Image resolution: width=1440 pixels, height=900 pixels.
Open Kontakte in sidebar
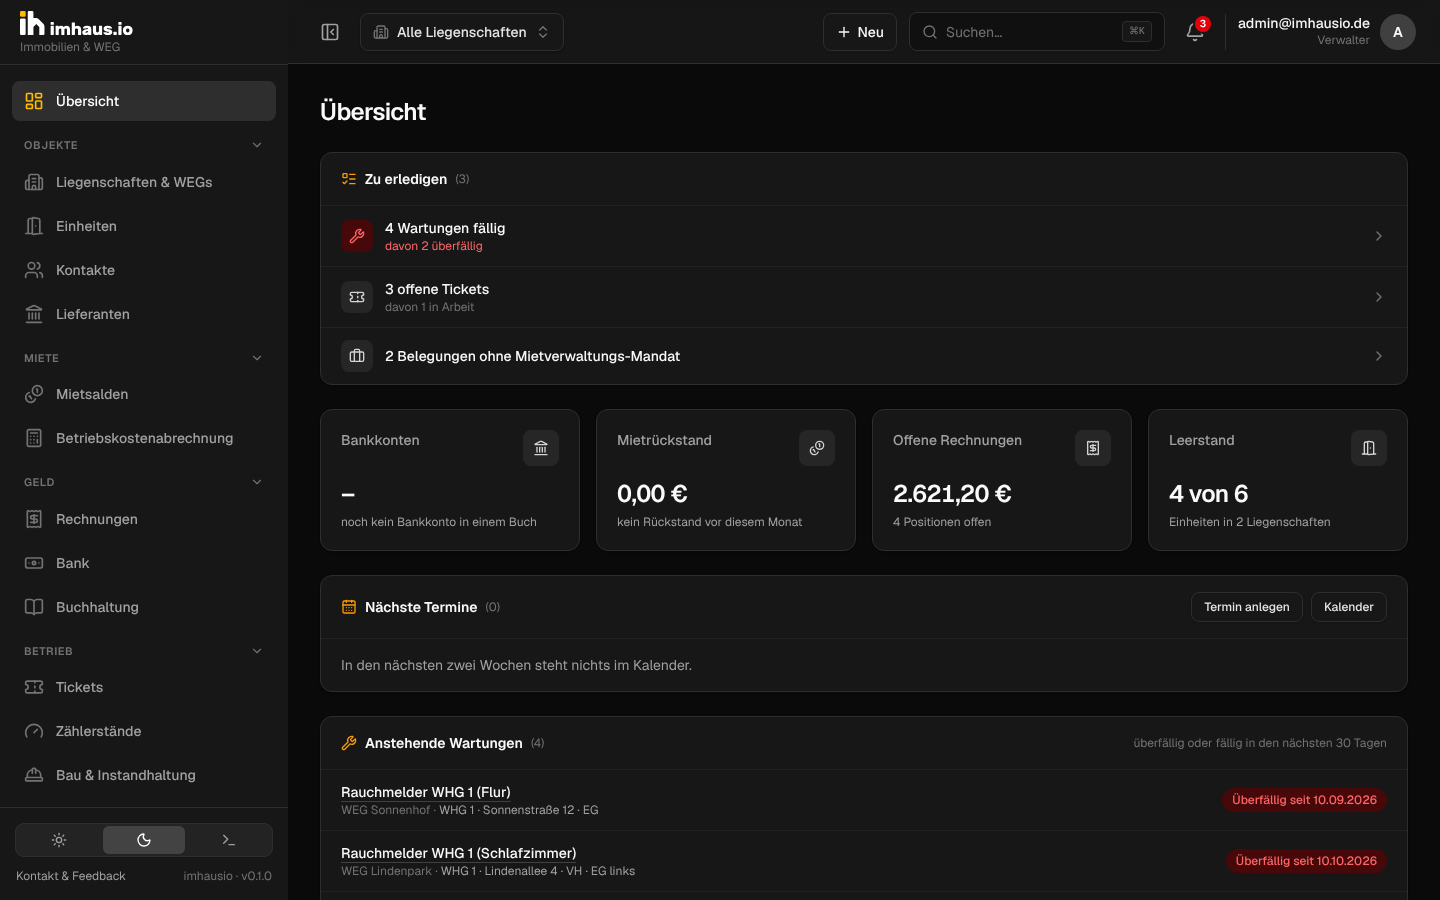point(144,270)
